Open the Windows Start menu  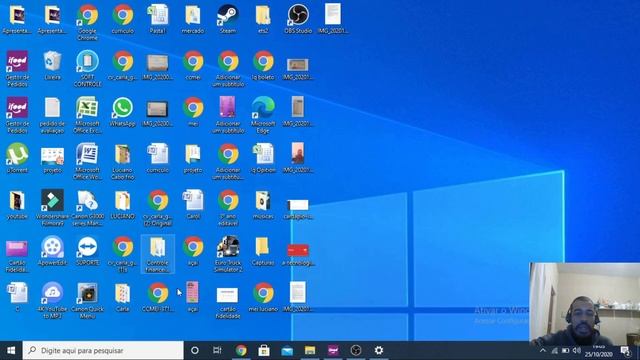coord(11,350)
